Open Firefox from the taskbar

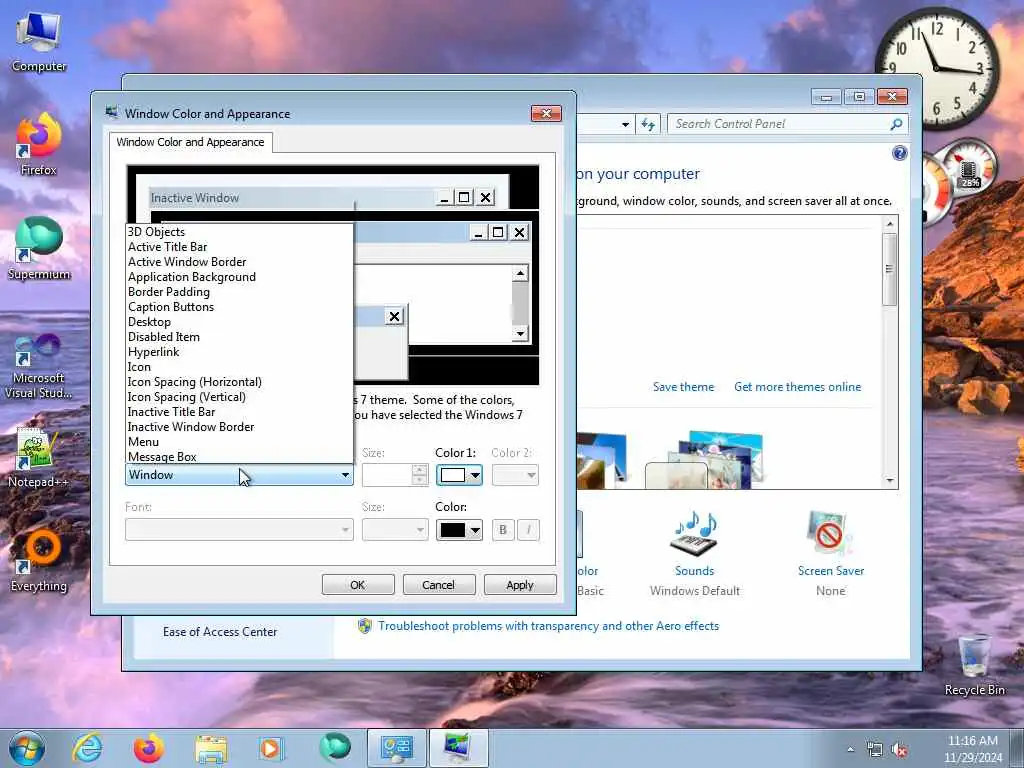pyautogui.click(x=149, y=748)
